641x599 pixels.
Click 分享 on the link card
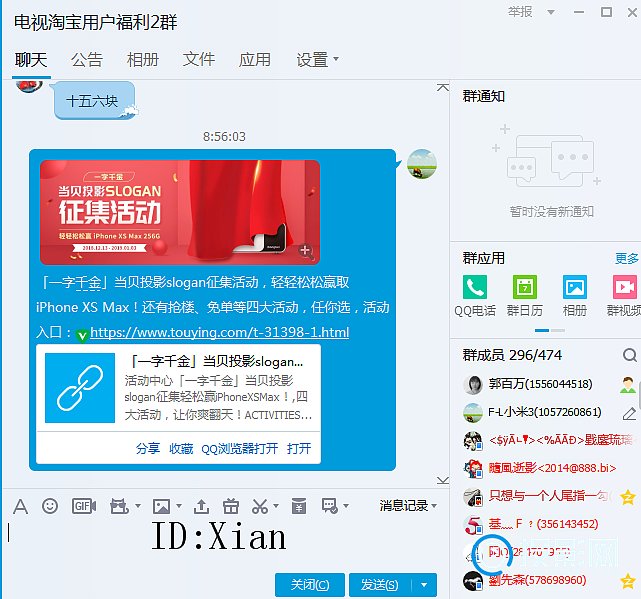click(x=148, y=448)
